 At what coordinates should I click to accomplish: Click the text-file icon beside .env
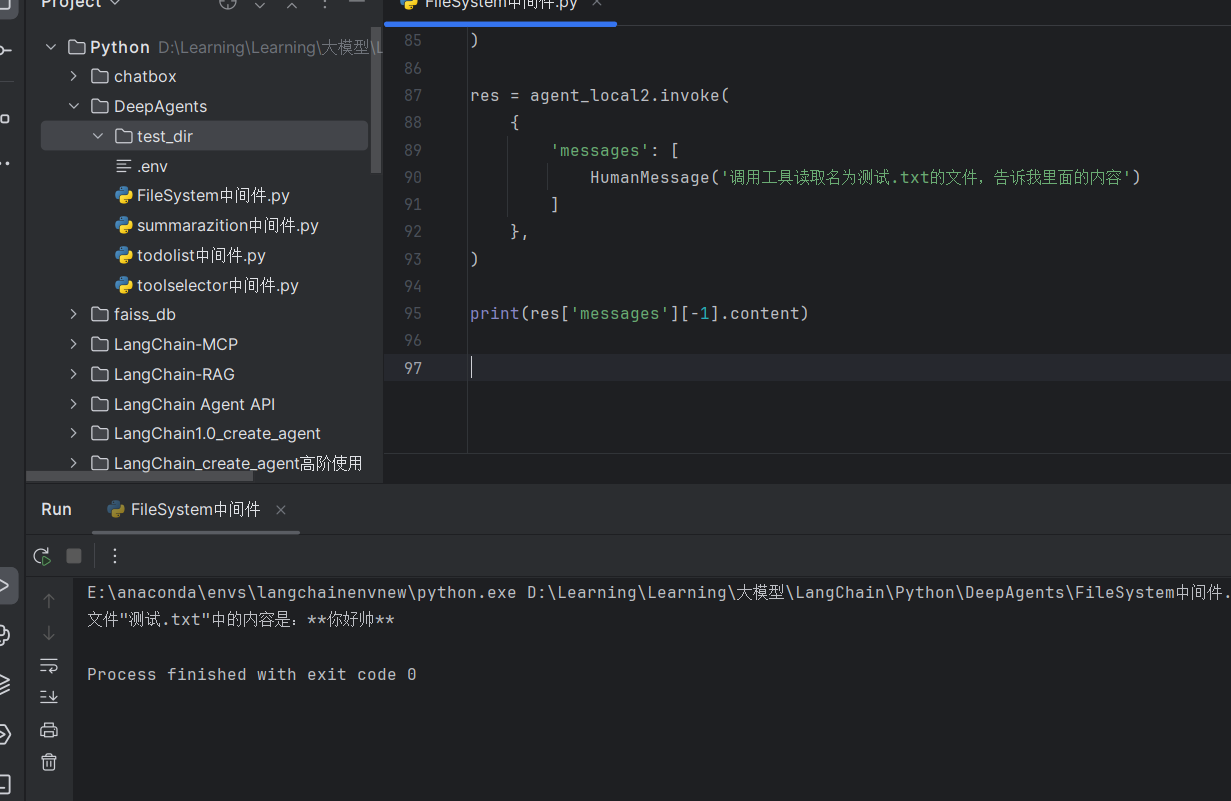(124, 166)
